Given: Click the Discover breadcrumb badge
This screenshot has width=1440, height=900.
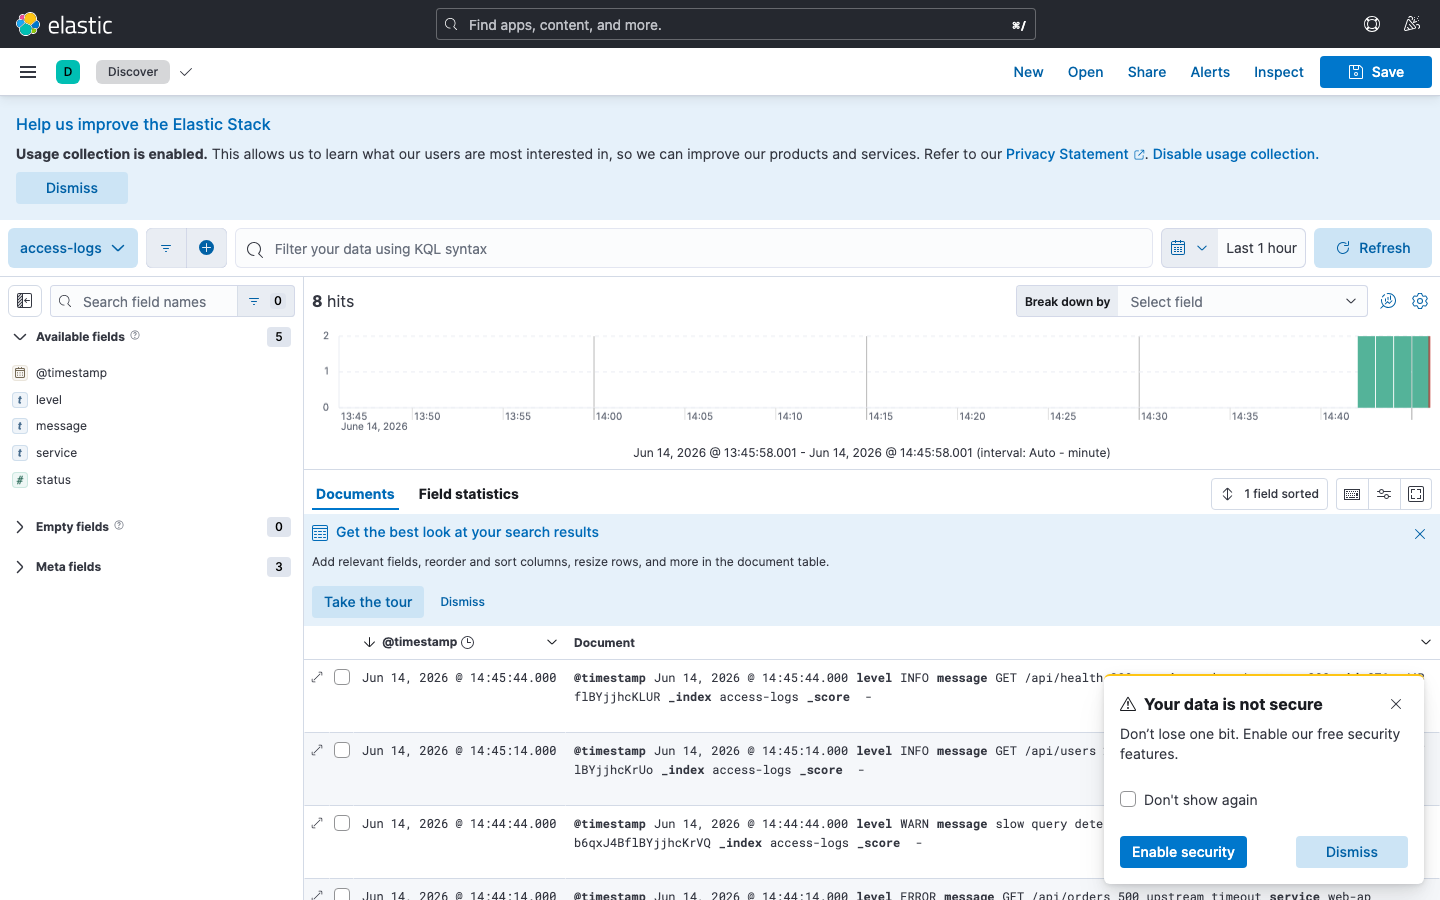Looking at the screenshot, I should (133, 72).
